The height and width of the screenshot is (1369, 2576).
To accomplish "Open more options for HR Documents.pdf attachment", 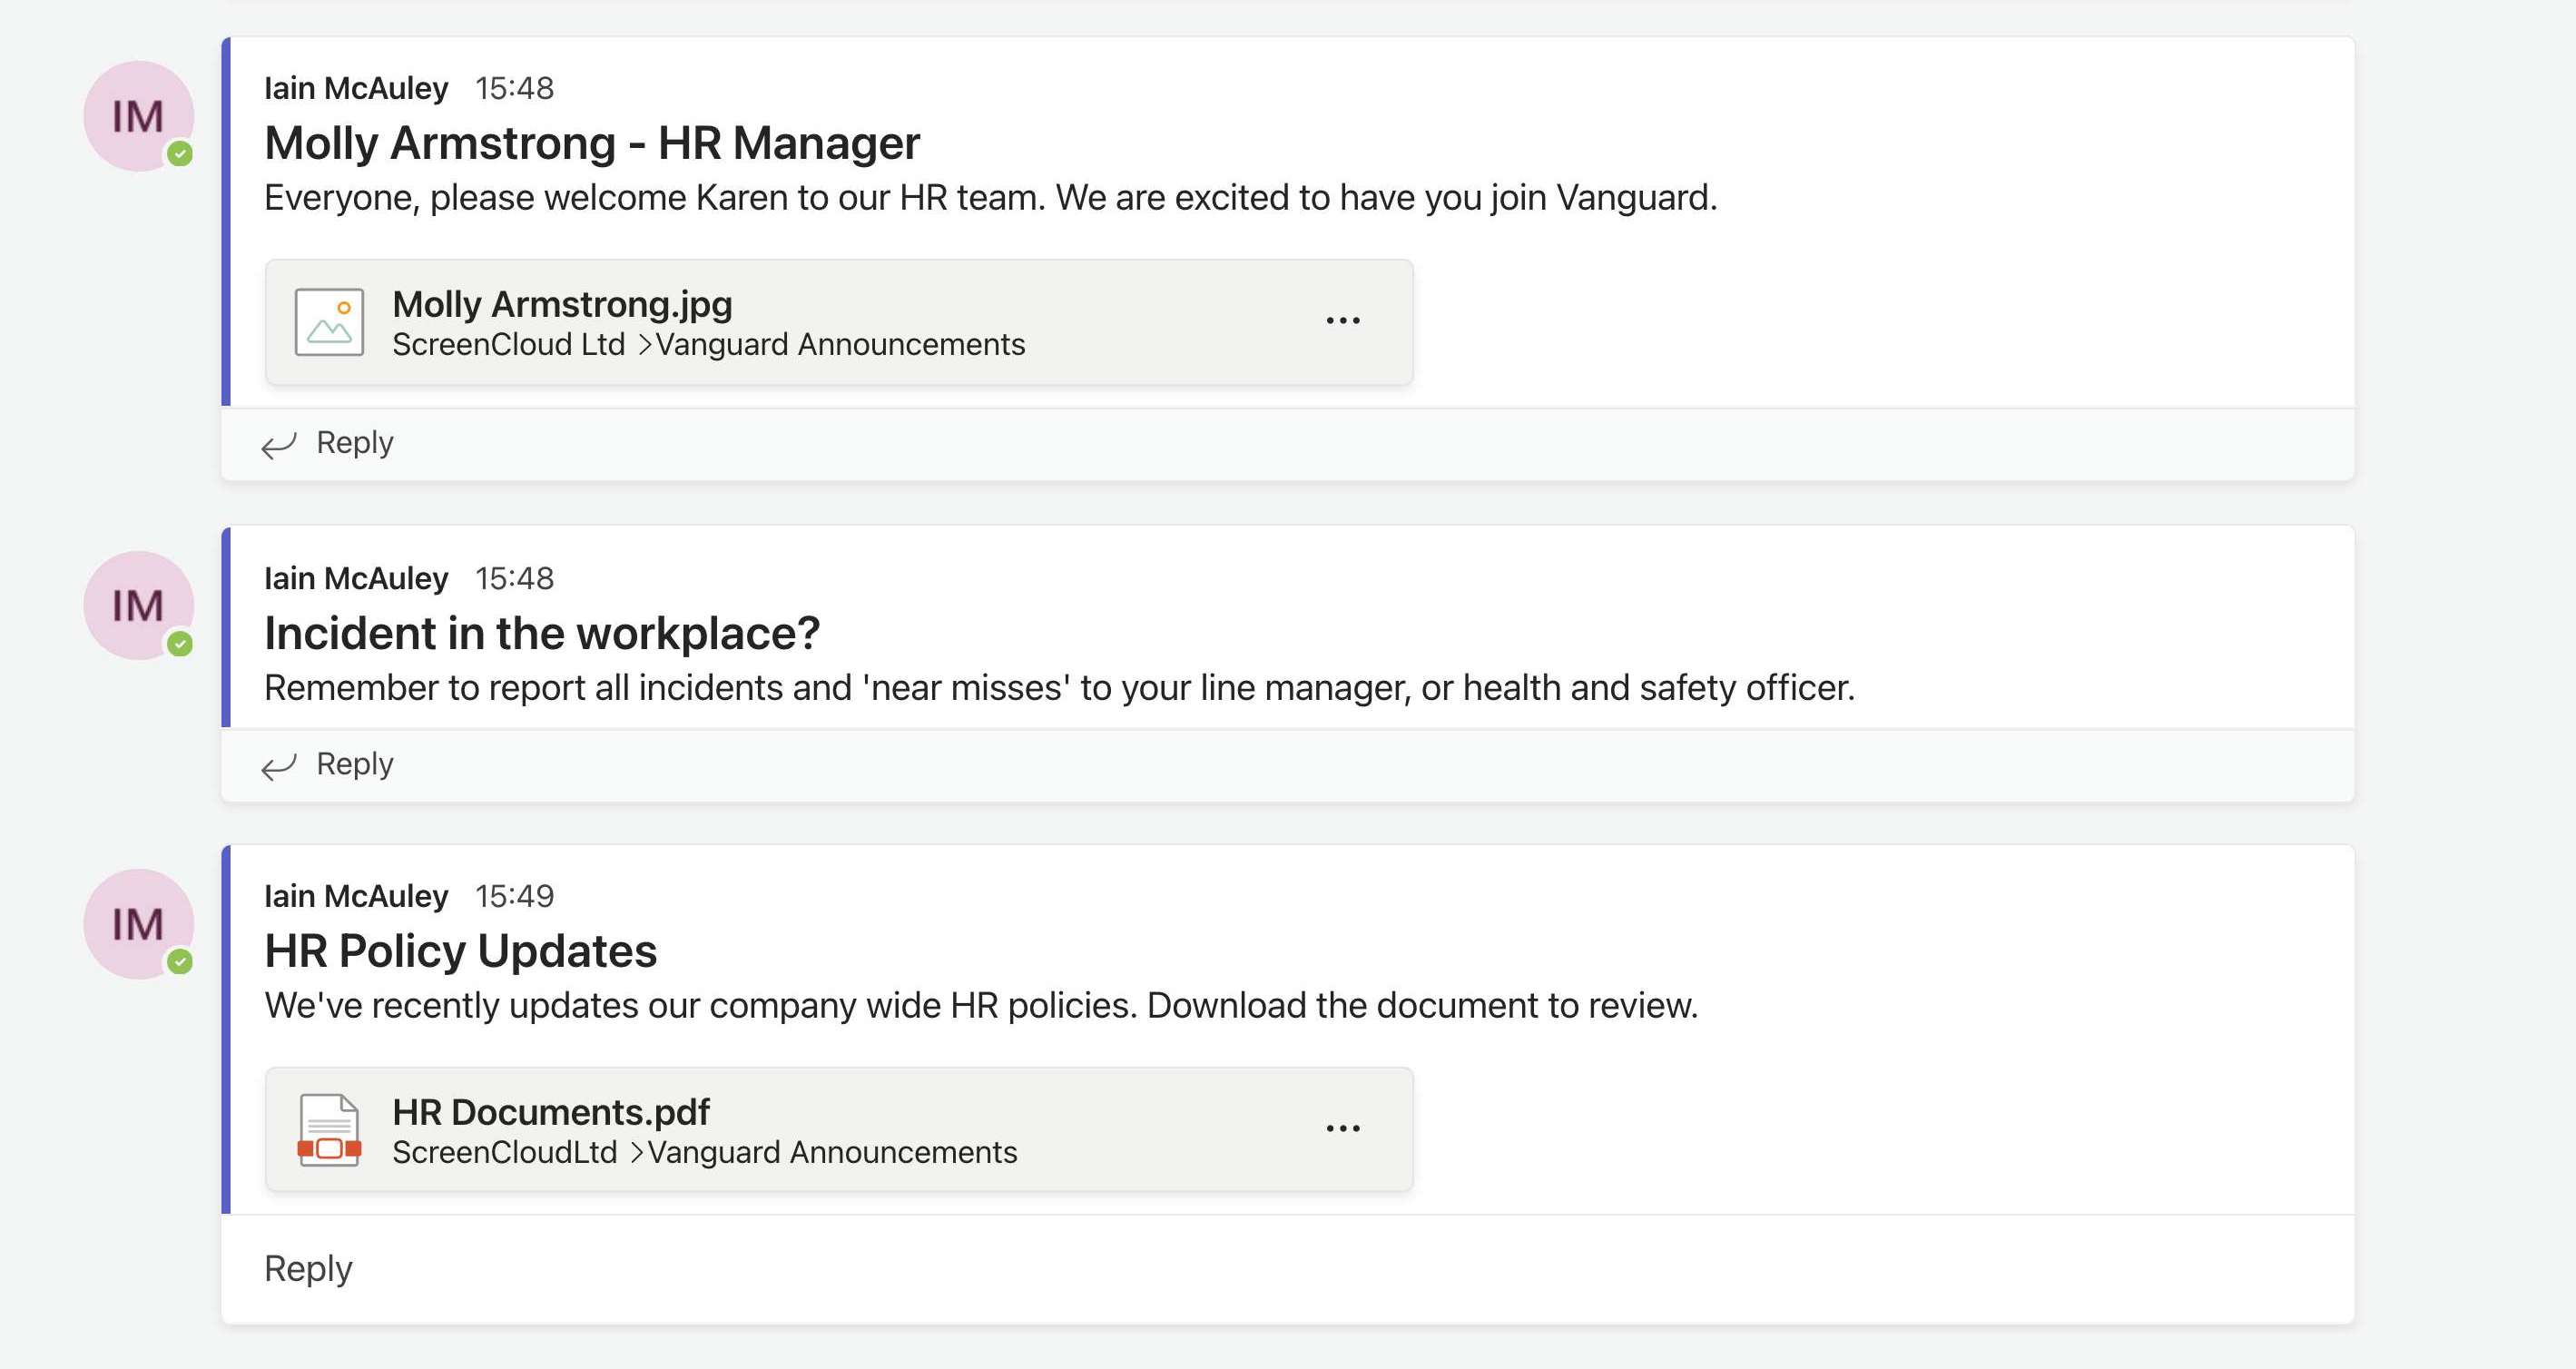I will 1342,1128.
